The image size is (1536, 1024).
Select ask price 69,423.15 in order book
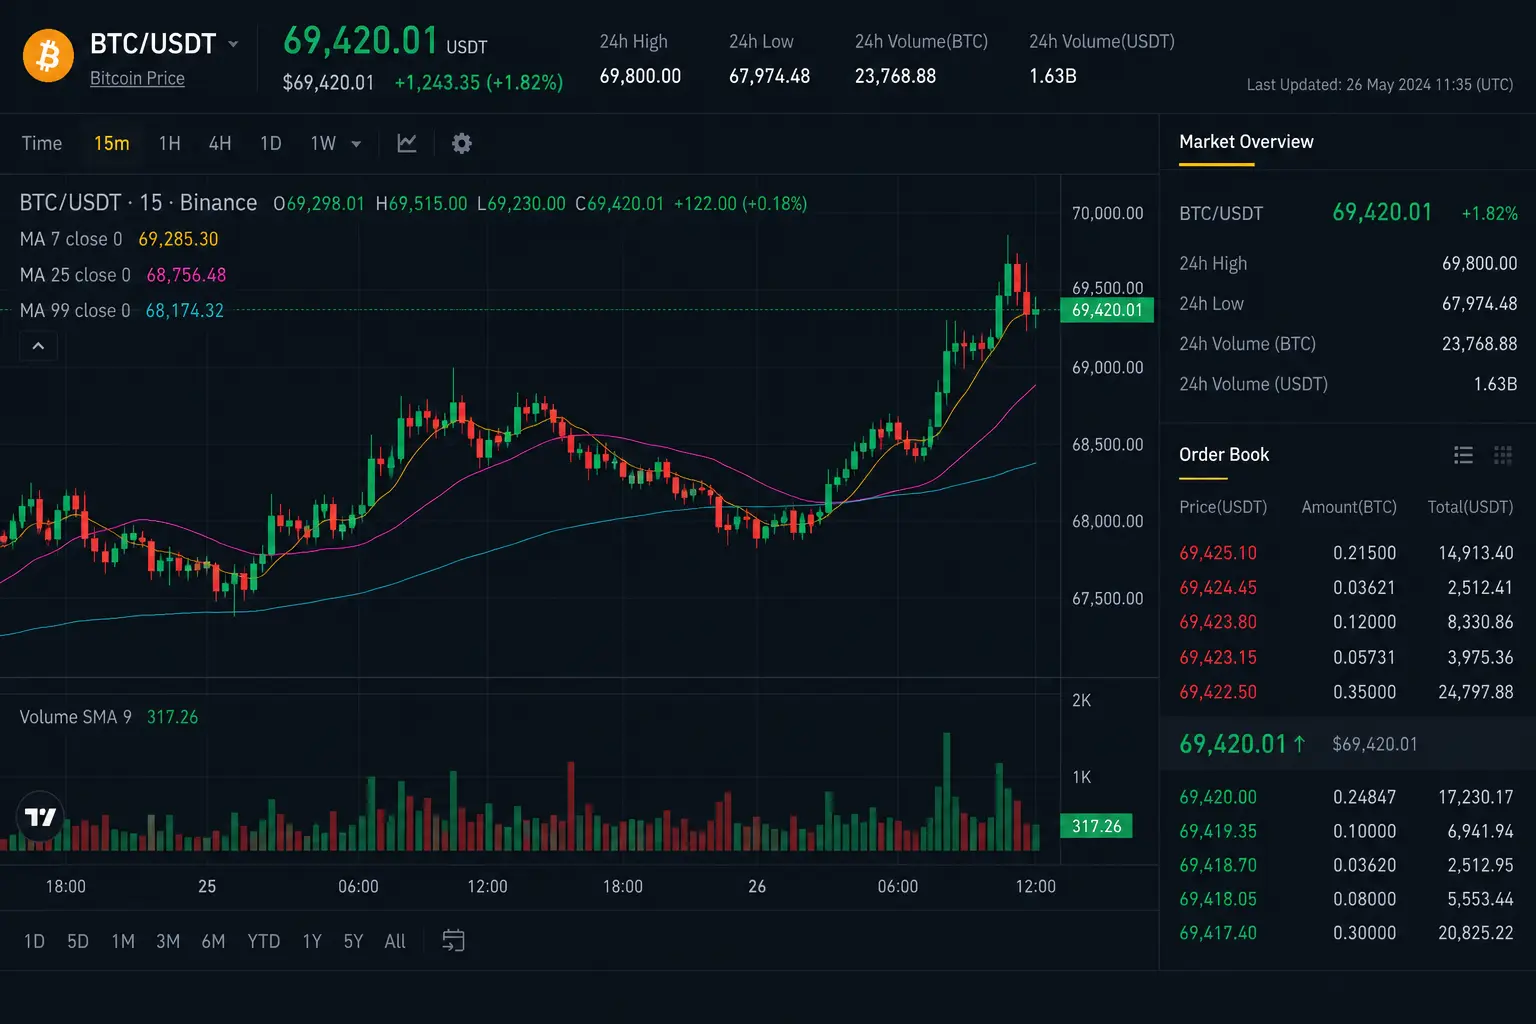[x=1218, y=658]
